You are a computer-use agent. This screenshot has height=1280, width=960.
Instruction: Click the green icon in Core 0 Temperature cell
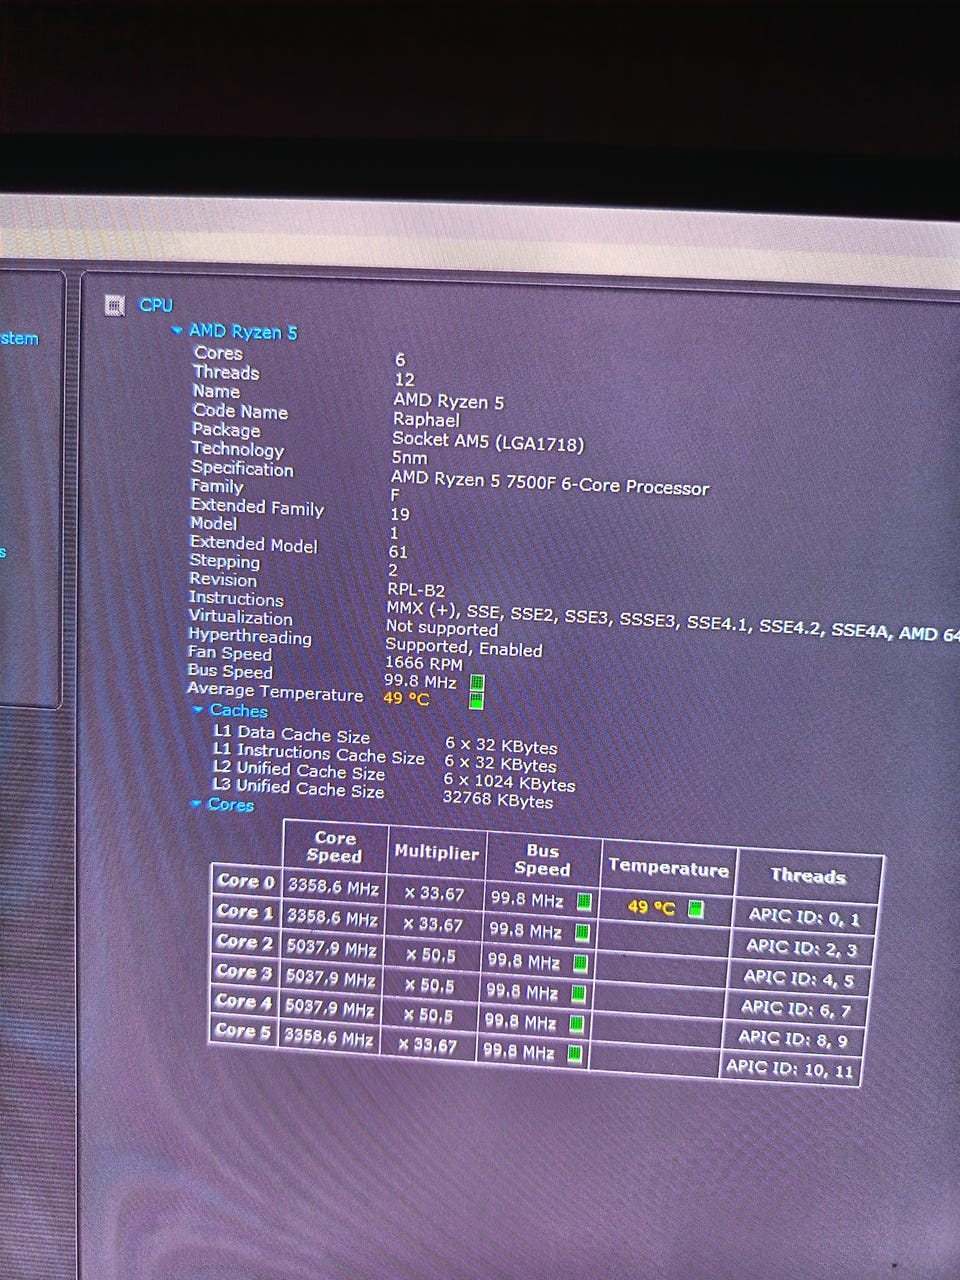(696, 909)
